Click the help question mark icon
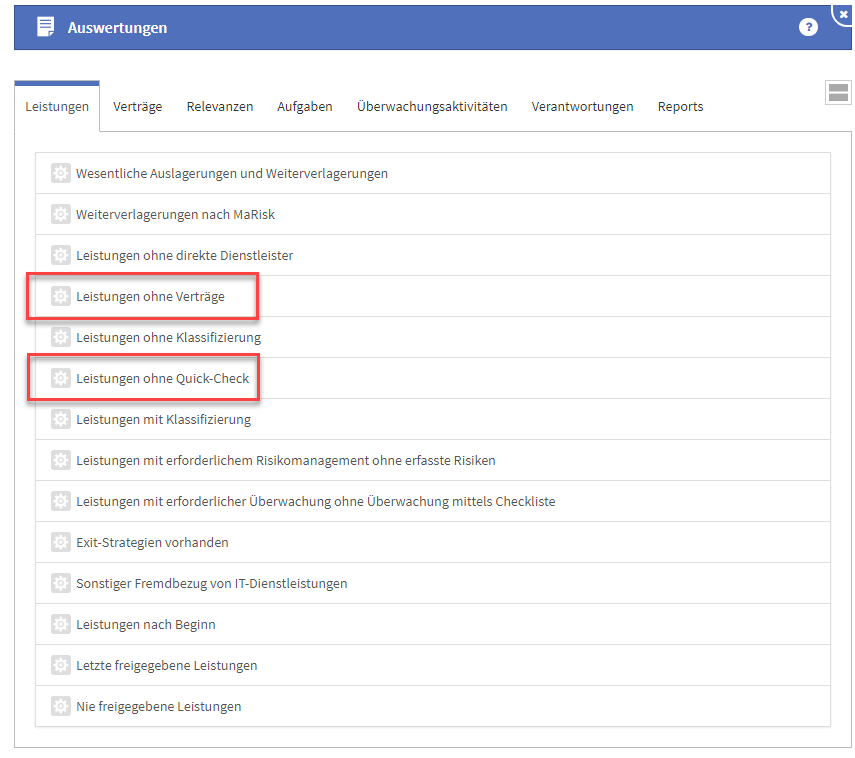Viewport: 855px width, 758px height. tap(808, 28)
